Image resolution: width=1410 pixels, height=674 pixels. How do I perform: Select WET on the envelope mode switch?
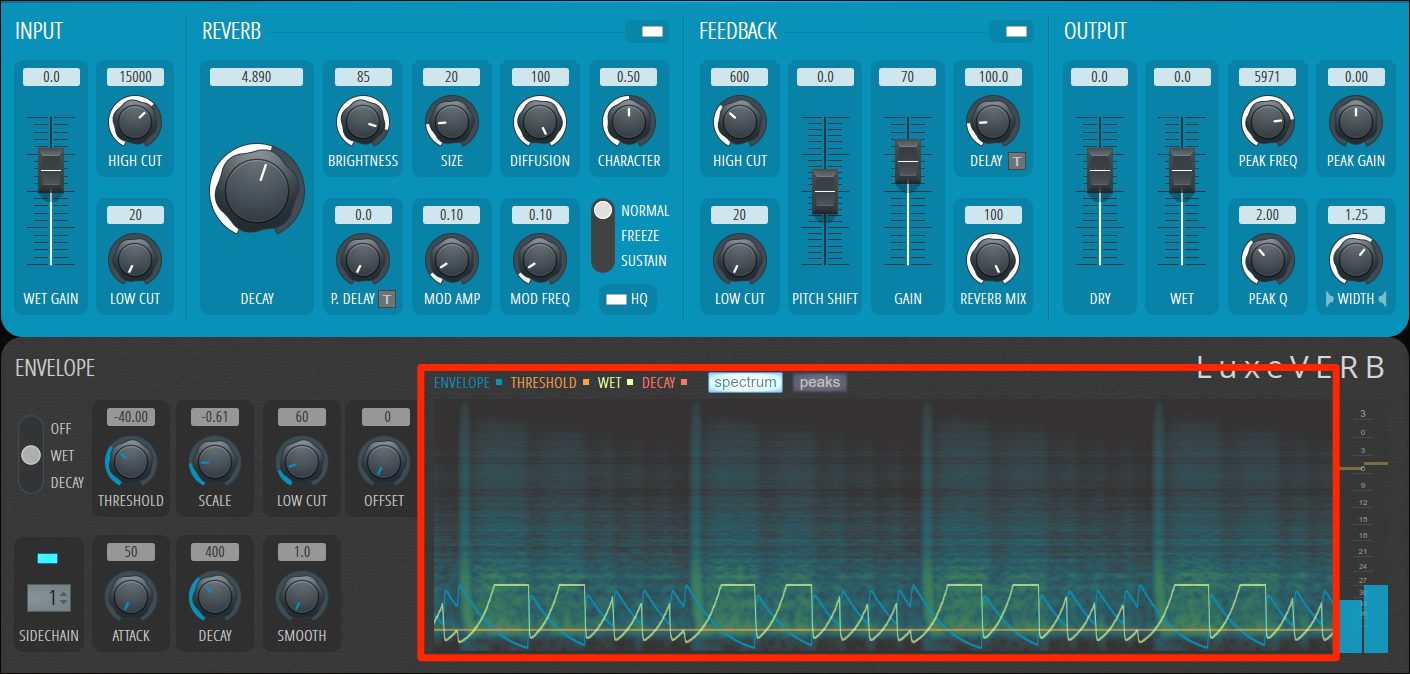click(62, 455)
